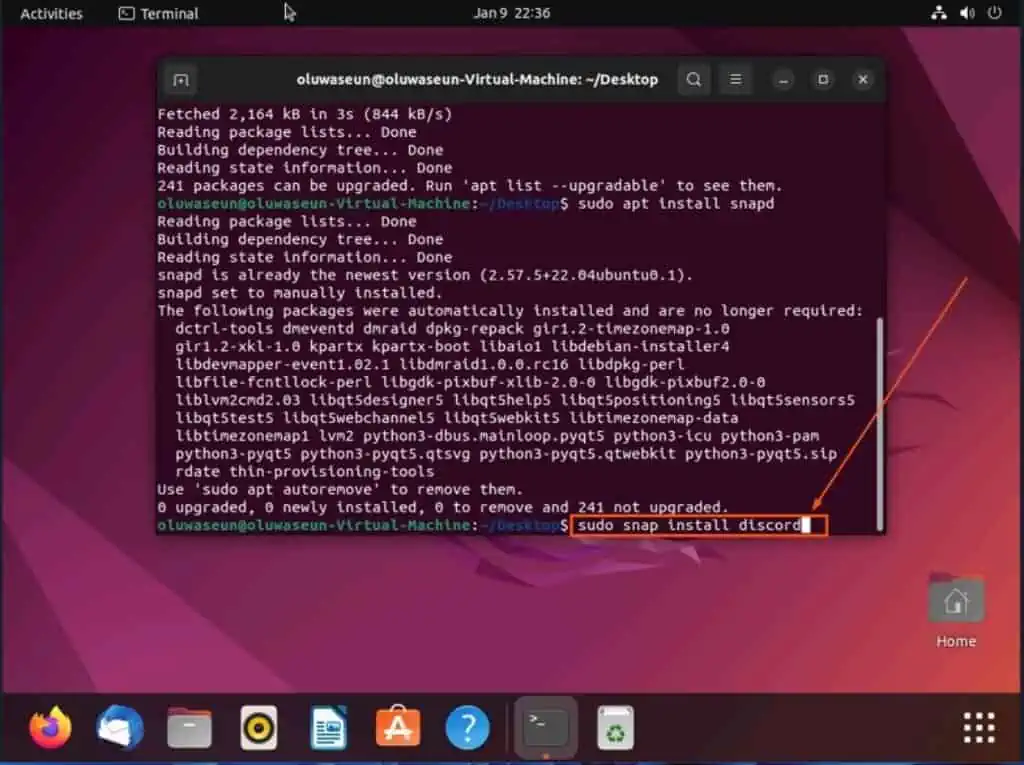Click the 'sudo apt install snapd' command text
The image size is (1024, 765).
point(676,204)
